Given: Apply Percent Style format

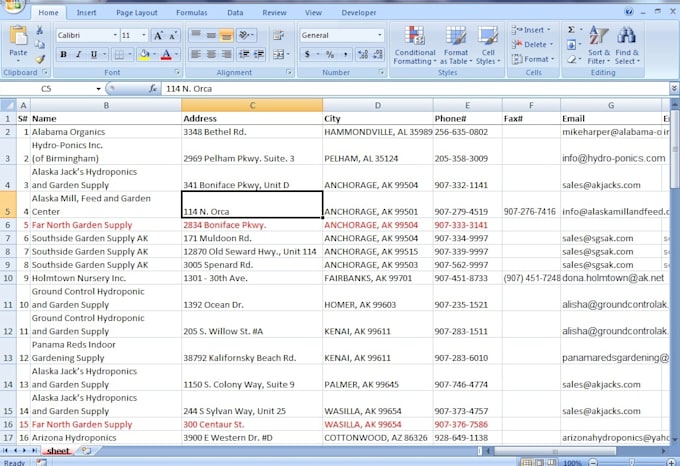Looking at the screenshot, I should [330, 54].
